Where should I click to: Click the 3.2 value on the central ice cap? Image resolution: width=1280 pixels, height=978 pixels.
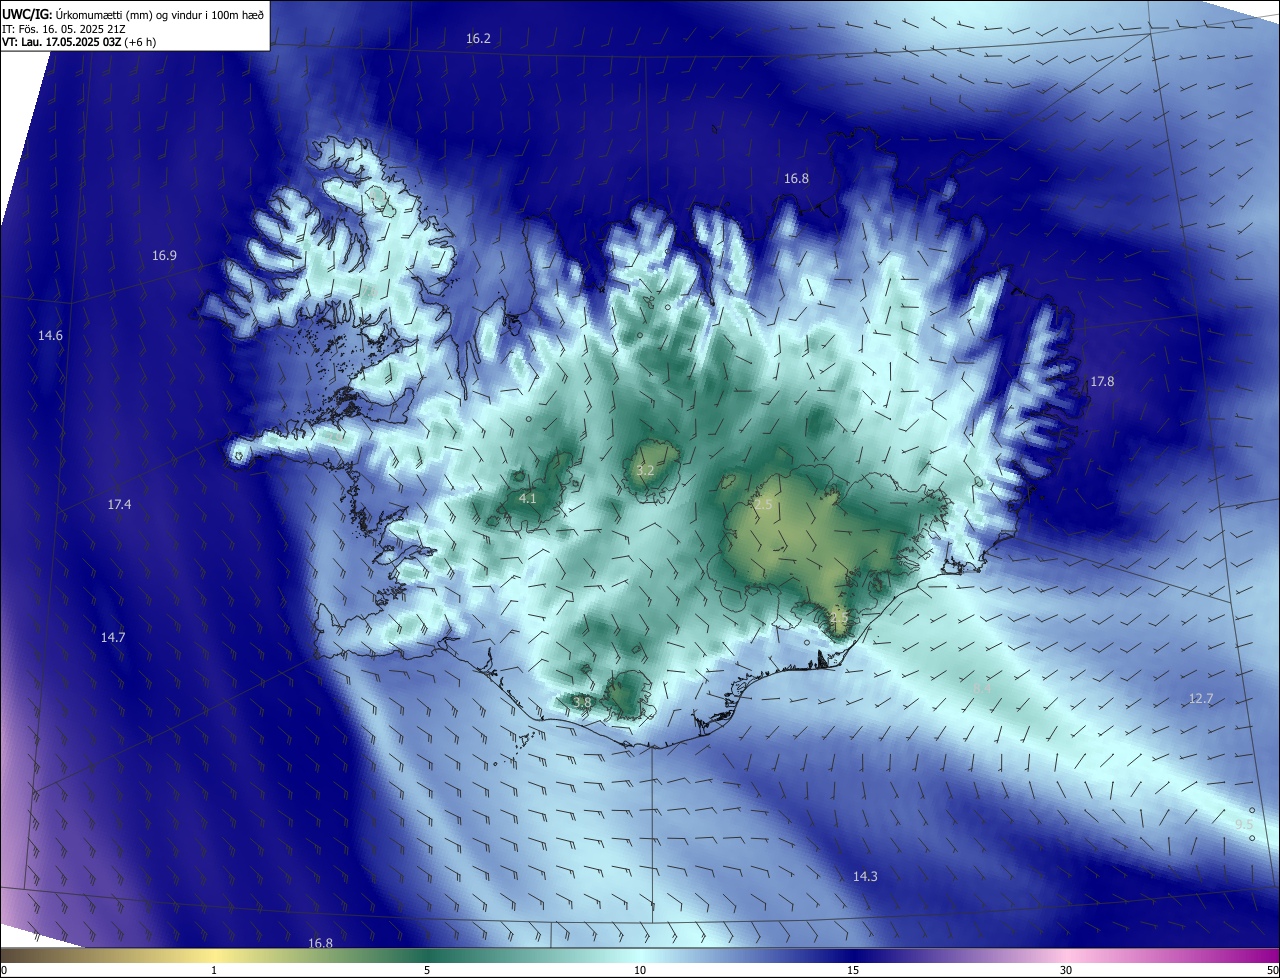tap(645, 469)
